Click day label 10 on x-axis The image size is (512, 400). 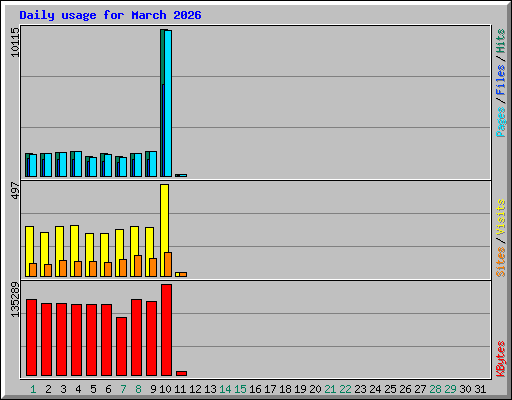(165, 389)
